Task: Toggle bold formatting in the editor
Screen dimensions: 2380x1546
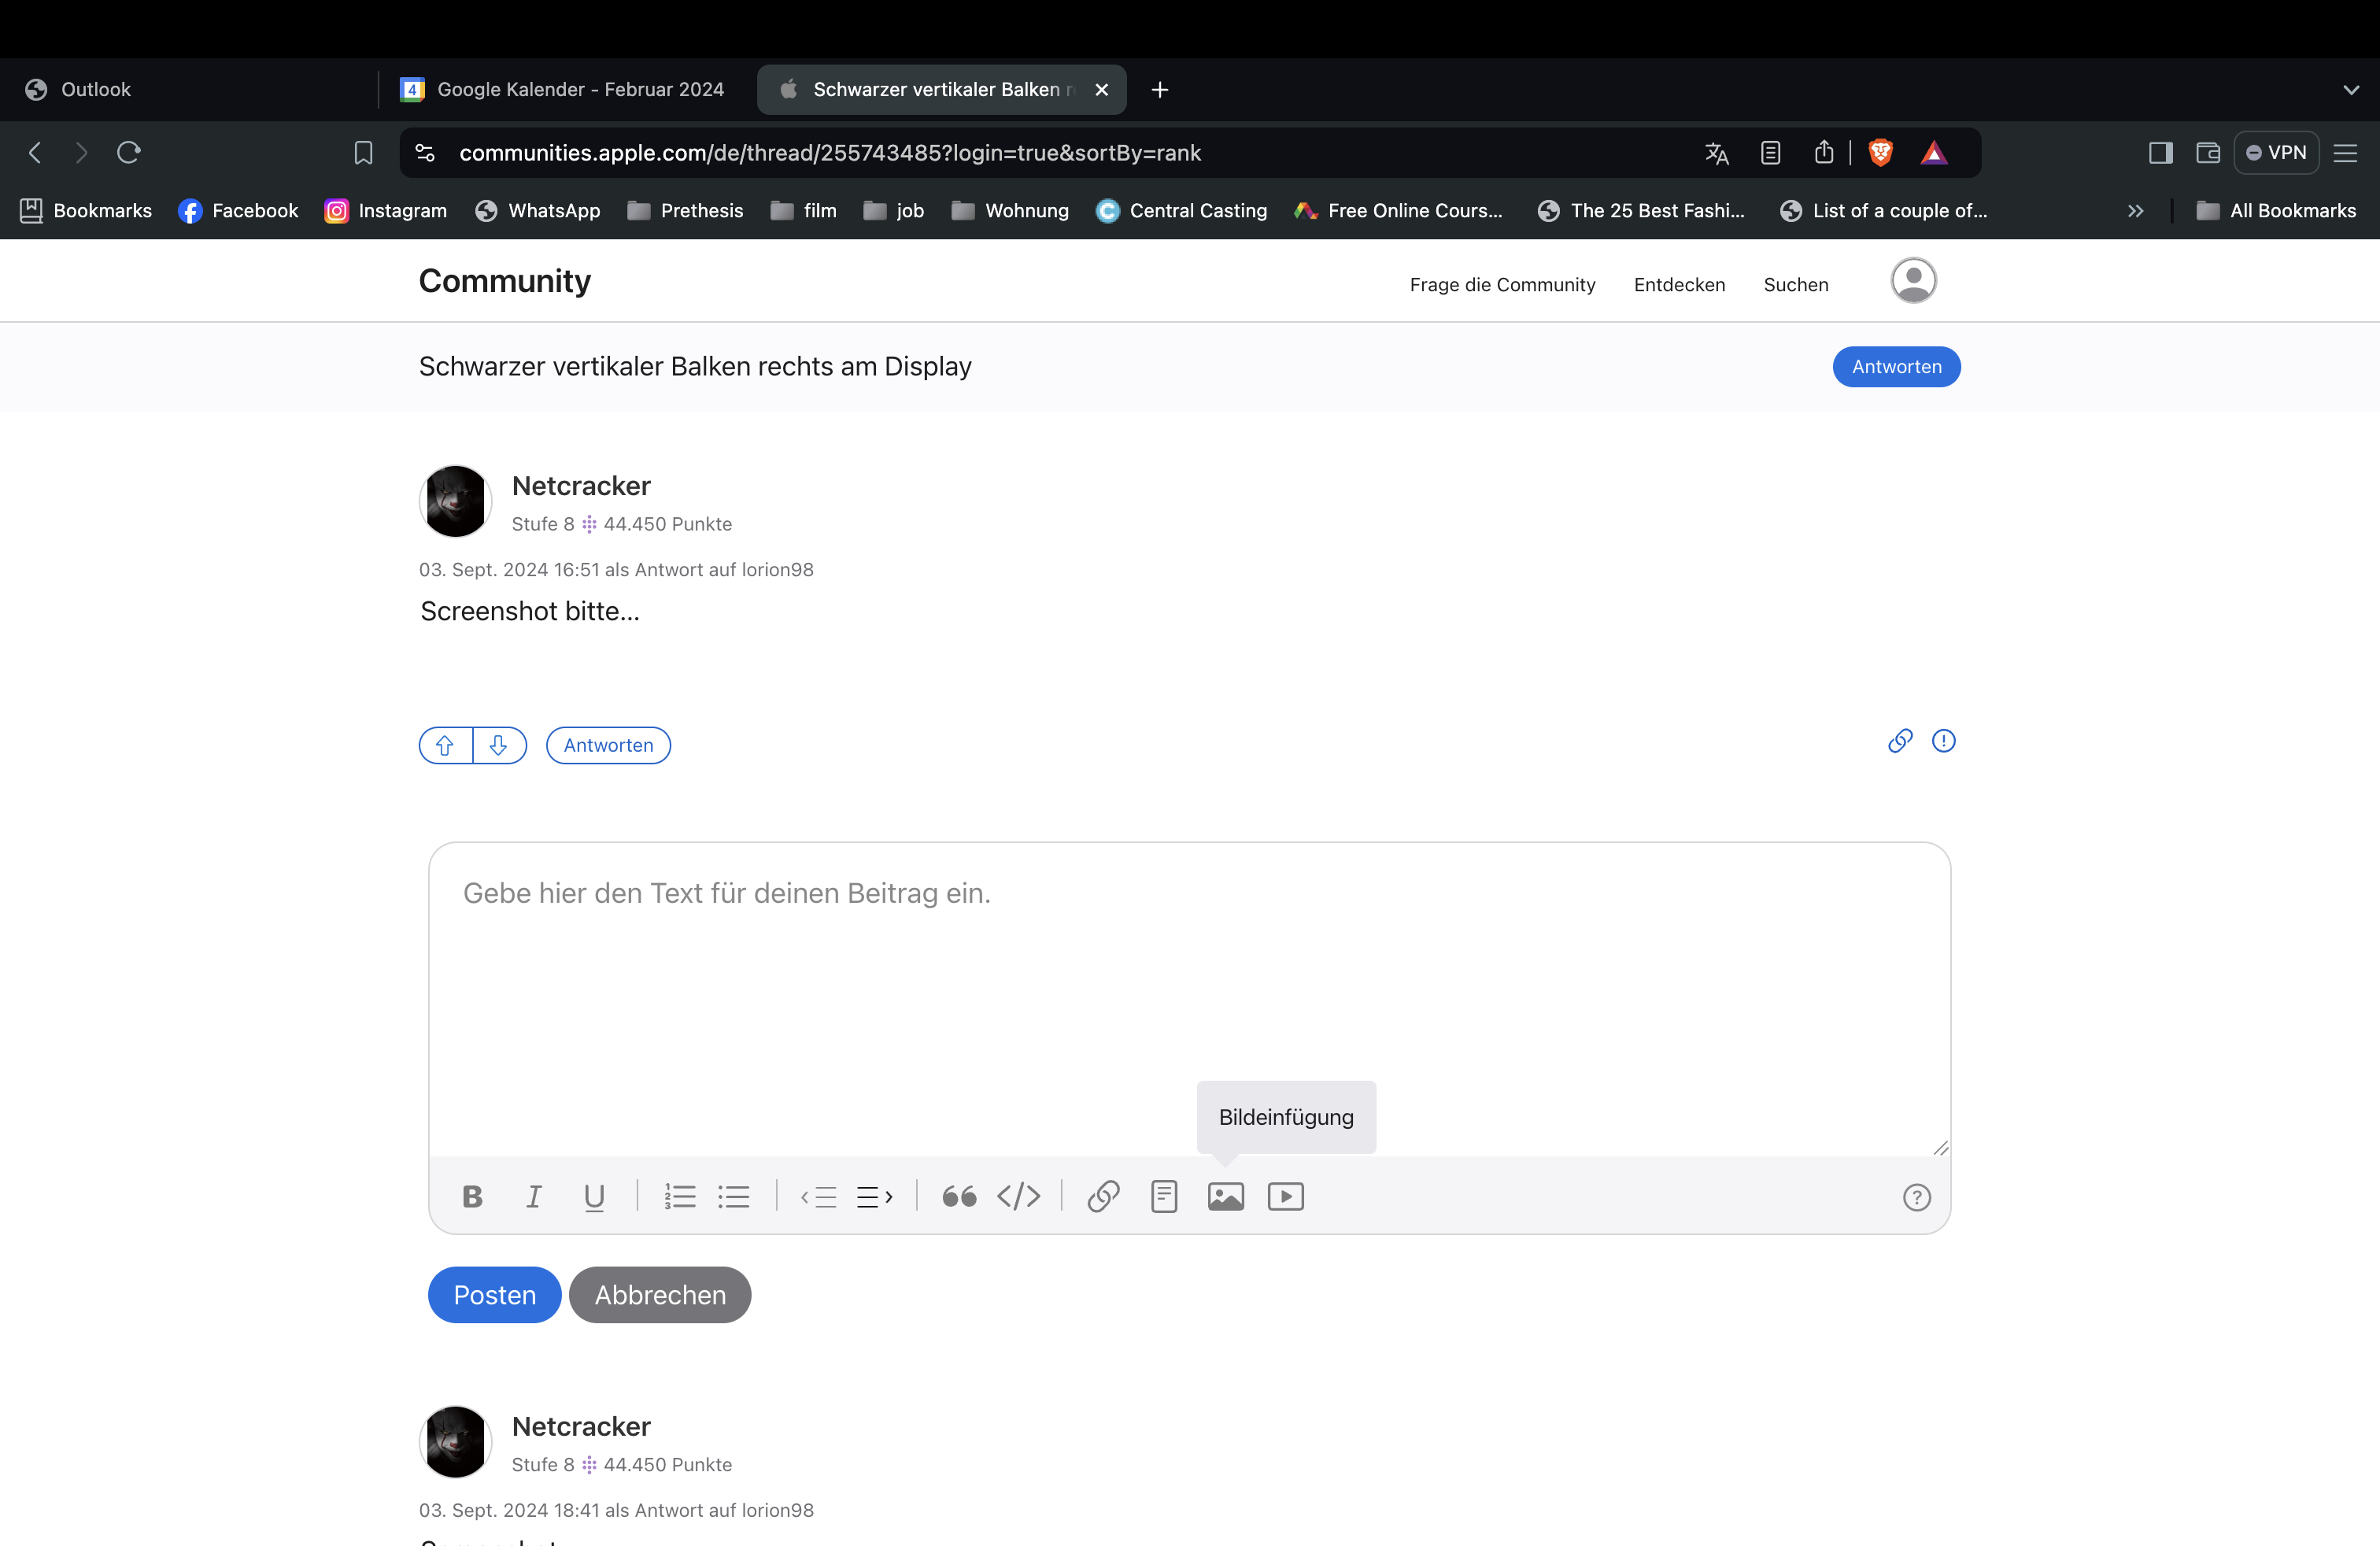Action: click(x=473, y=1196)
